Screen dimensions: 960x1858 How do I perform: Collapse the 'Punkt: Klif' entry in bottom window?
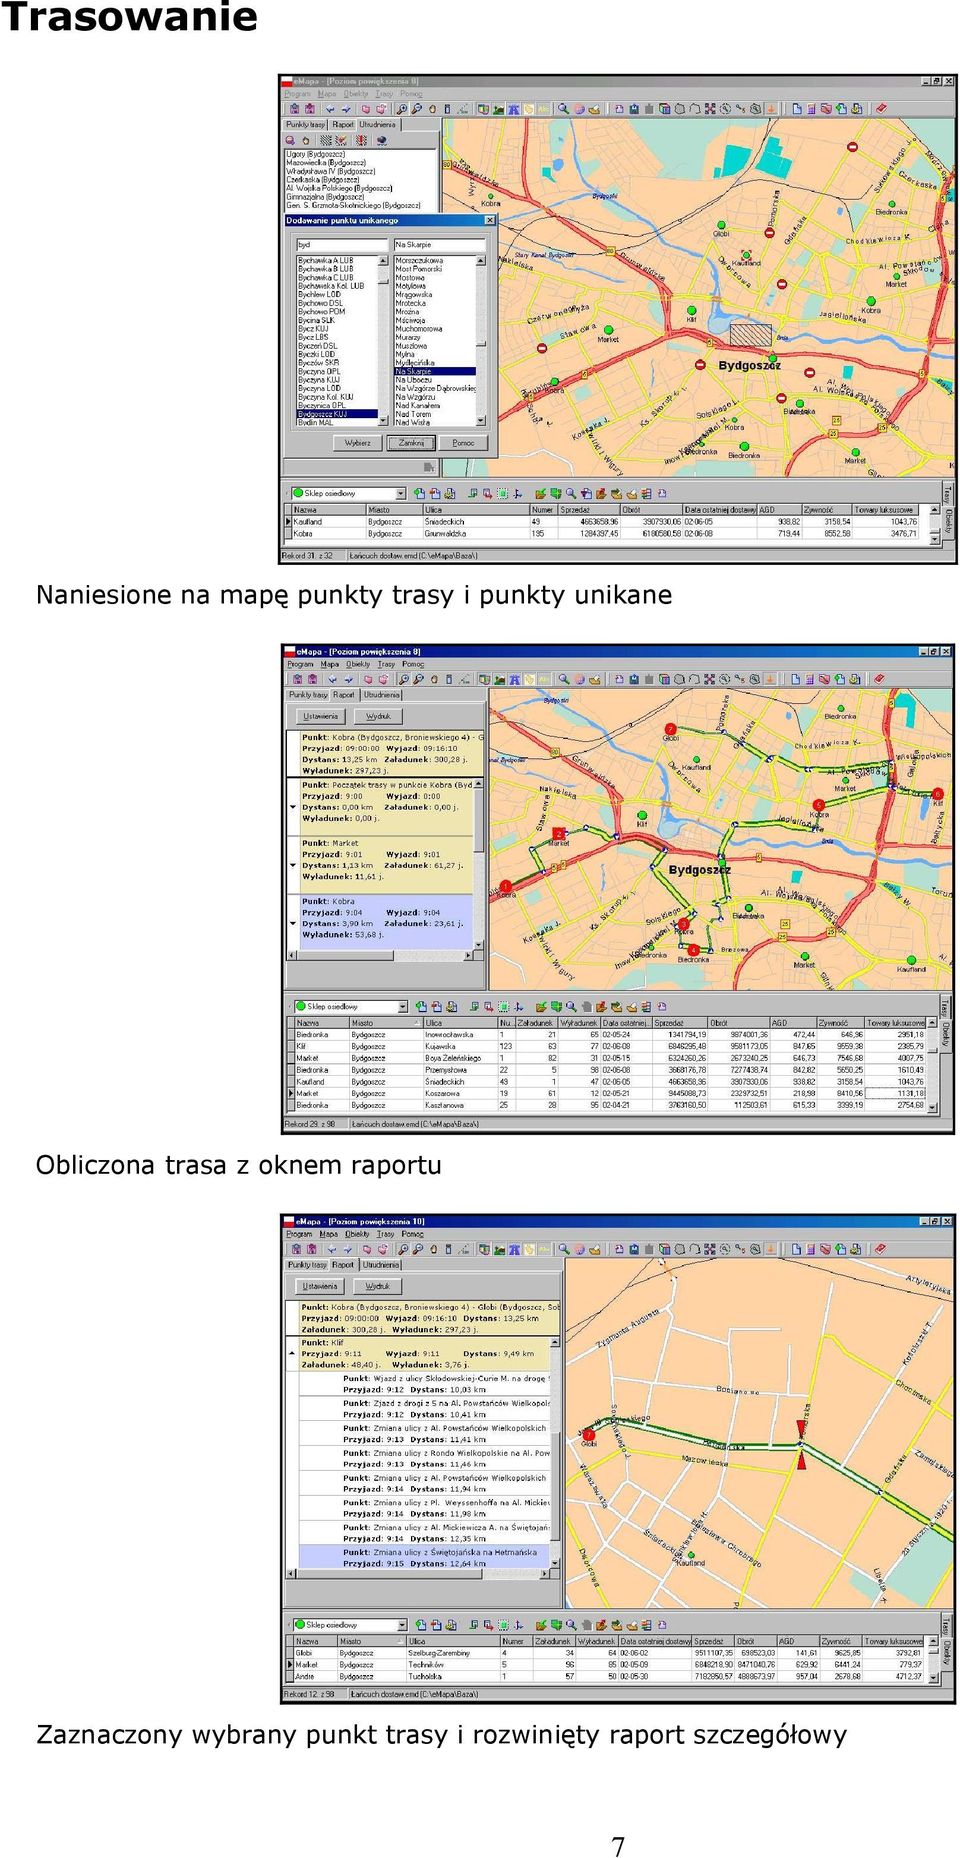292,1353
